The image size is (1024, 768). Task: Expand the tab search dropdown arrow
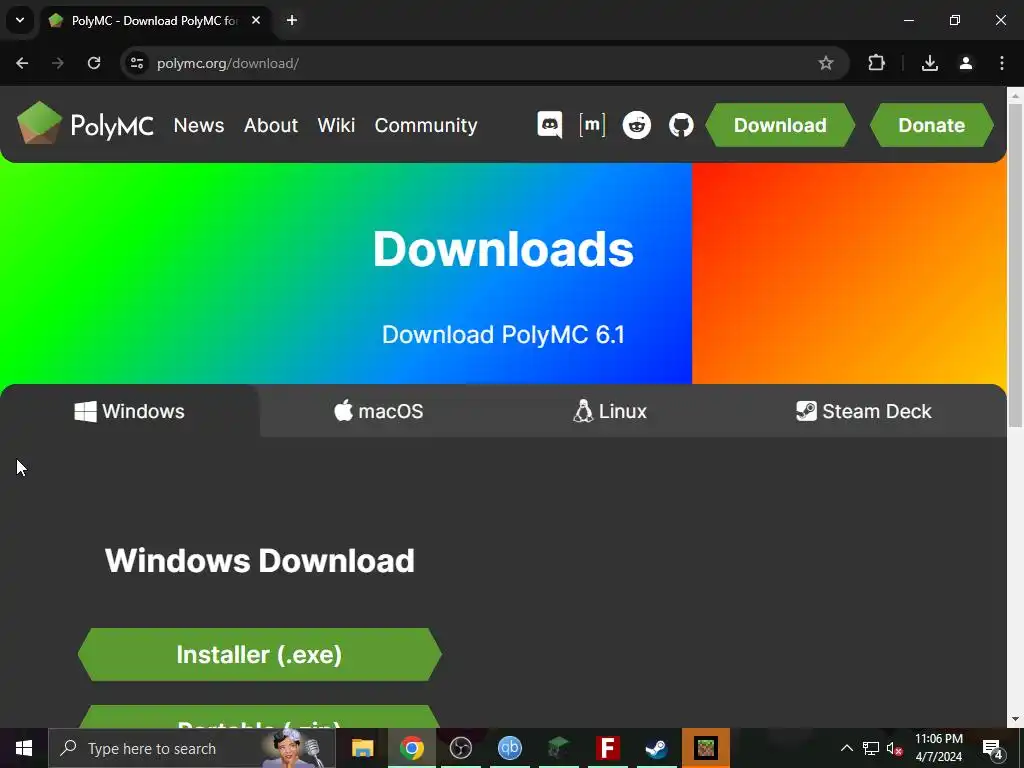(x=20, y=20)
